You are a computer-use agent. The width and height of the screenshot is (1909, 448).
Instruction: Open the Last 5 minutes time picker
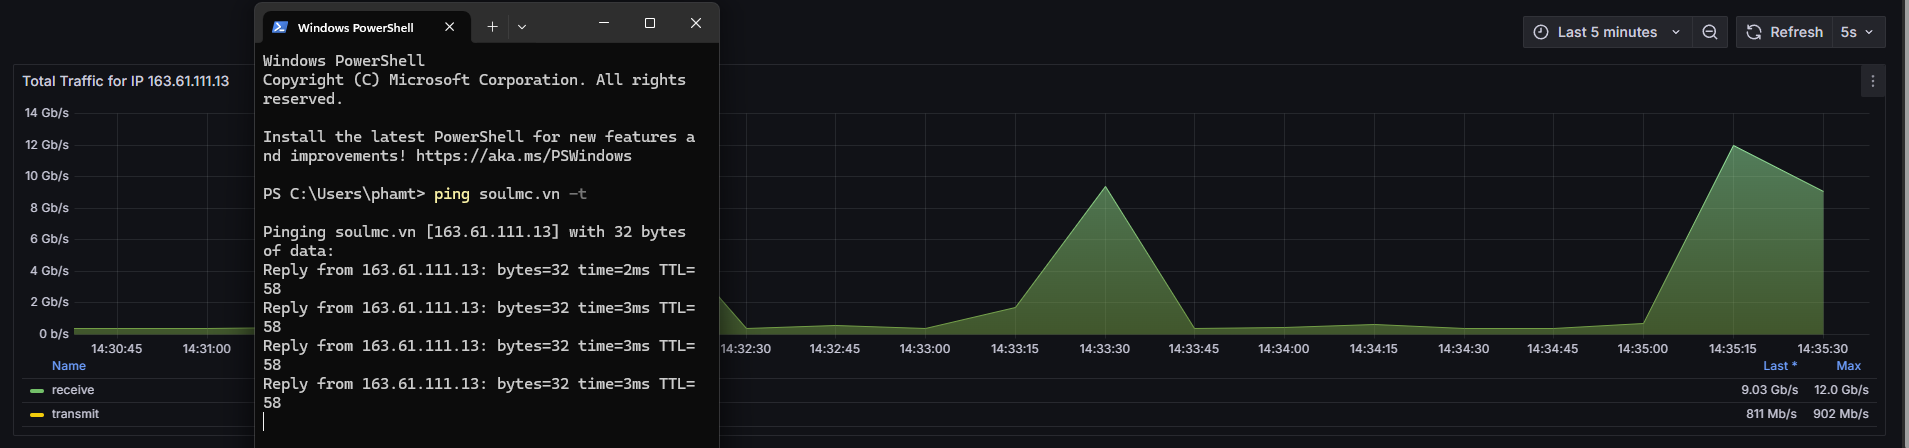[1606, 32]
